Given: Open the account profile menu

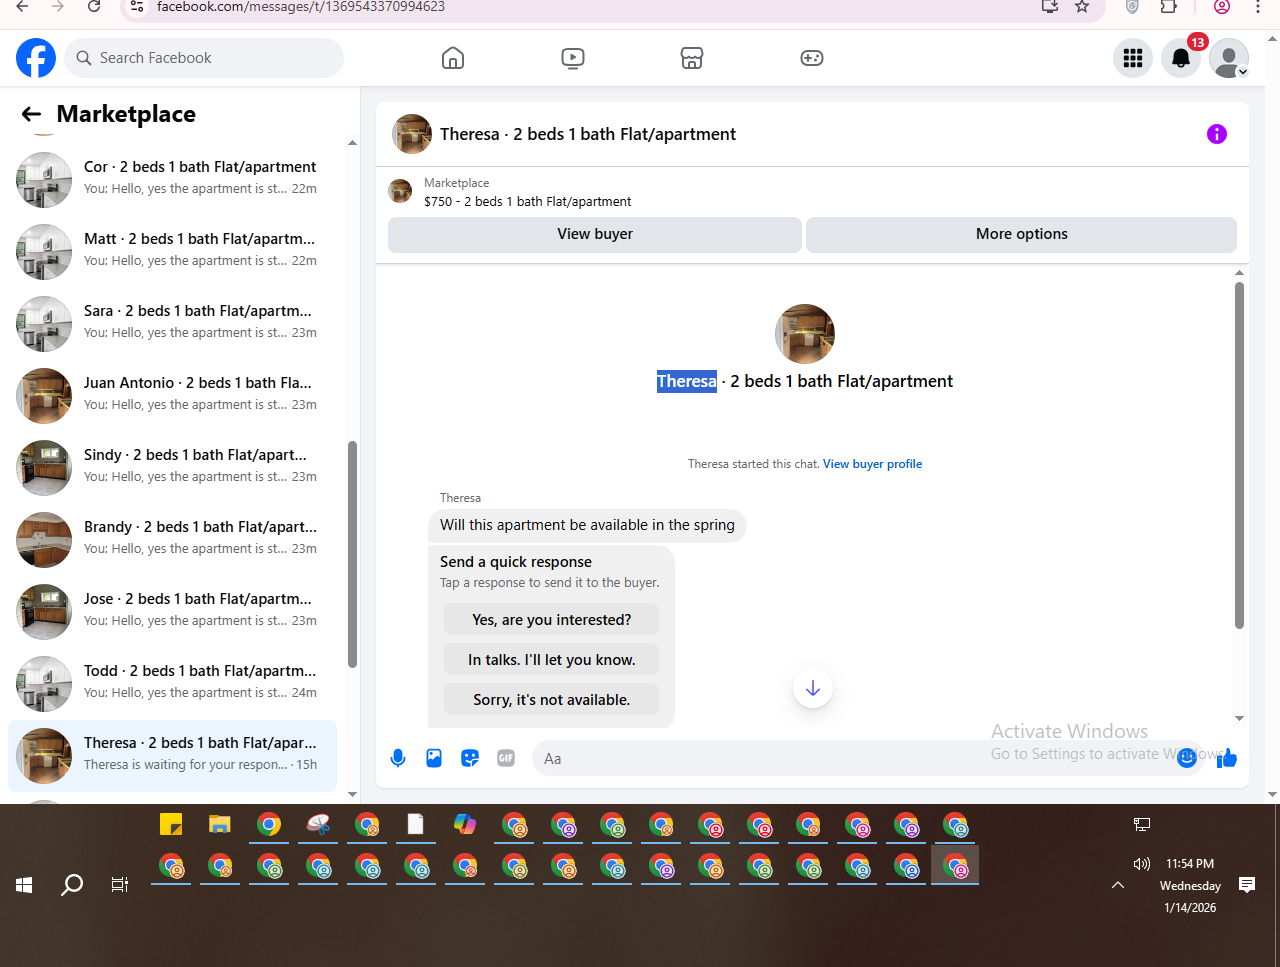Looking at the screenshot, I should pos(1229,58).
